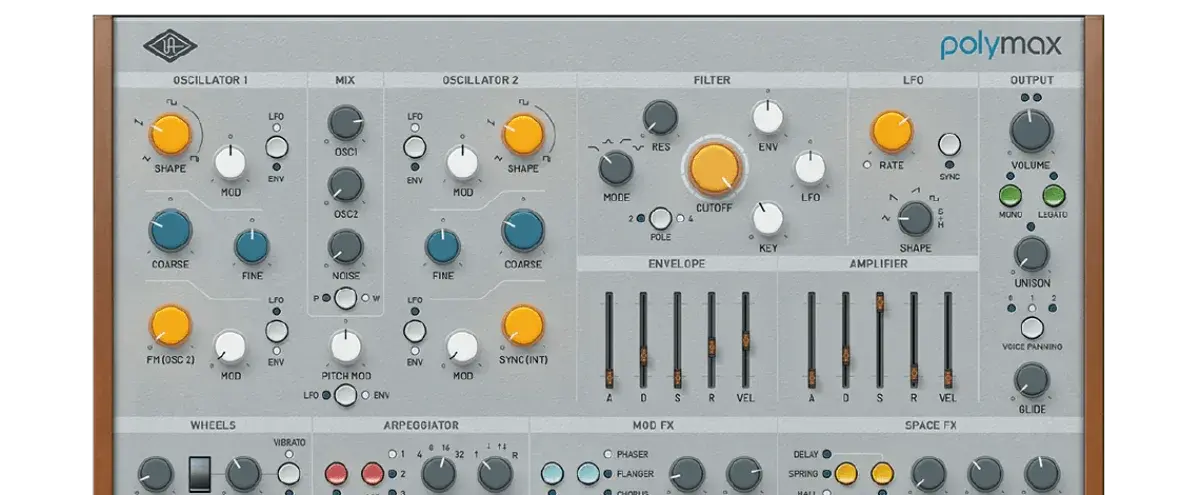Viewport: 1200px width, 495px height.
Task: Toggle the green LEGATO button
Action: point(1053,195)
